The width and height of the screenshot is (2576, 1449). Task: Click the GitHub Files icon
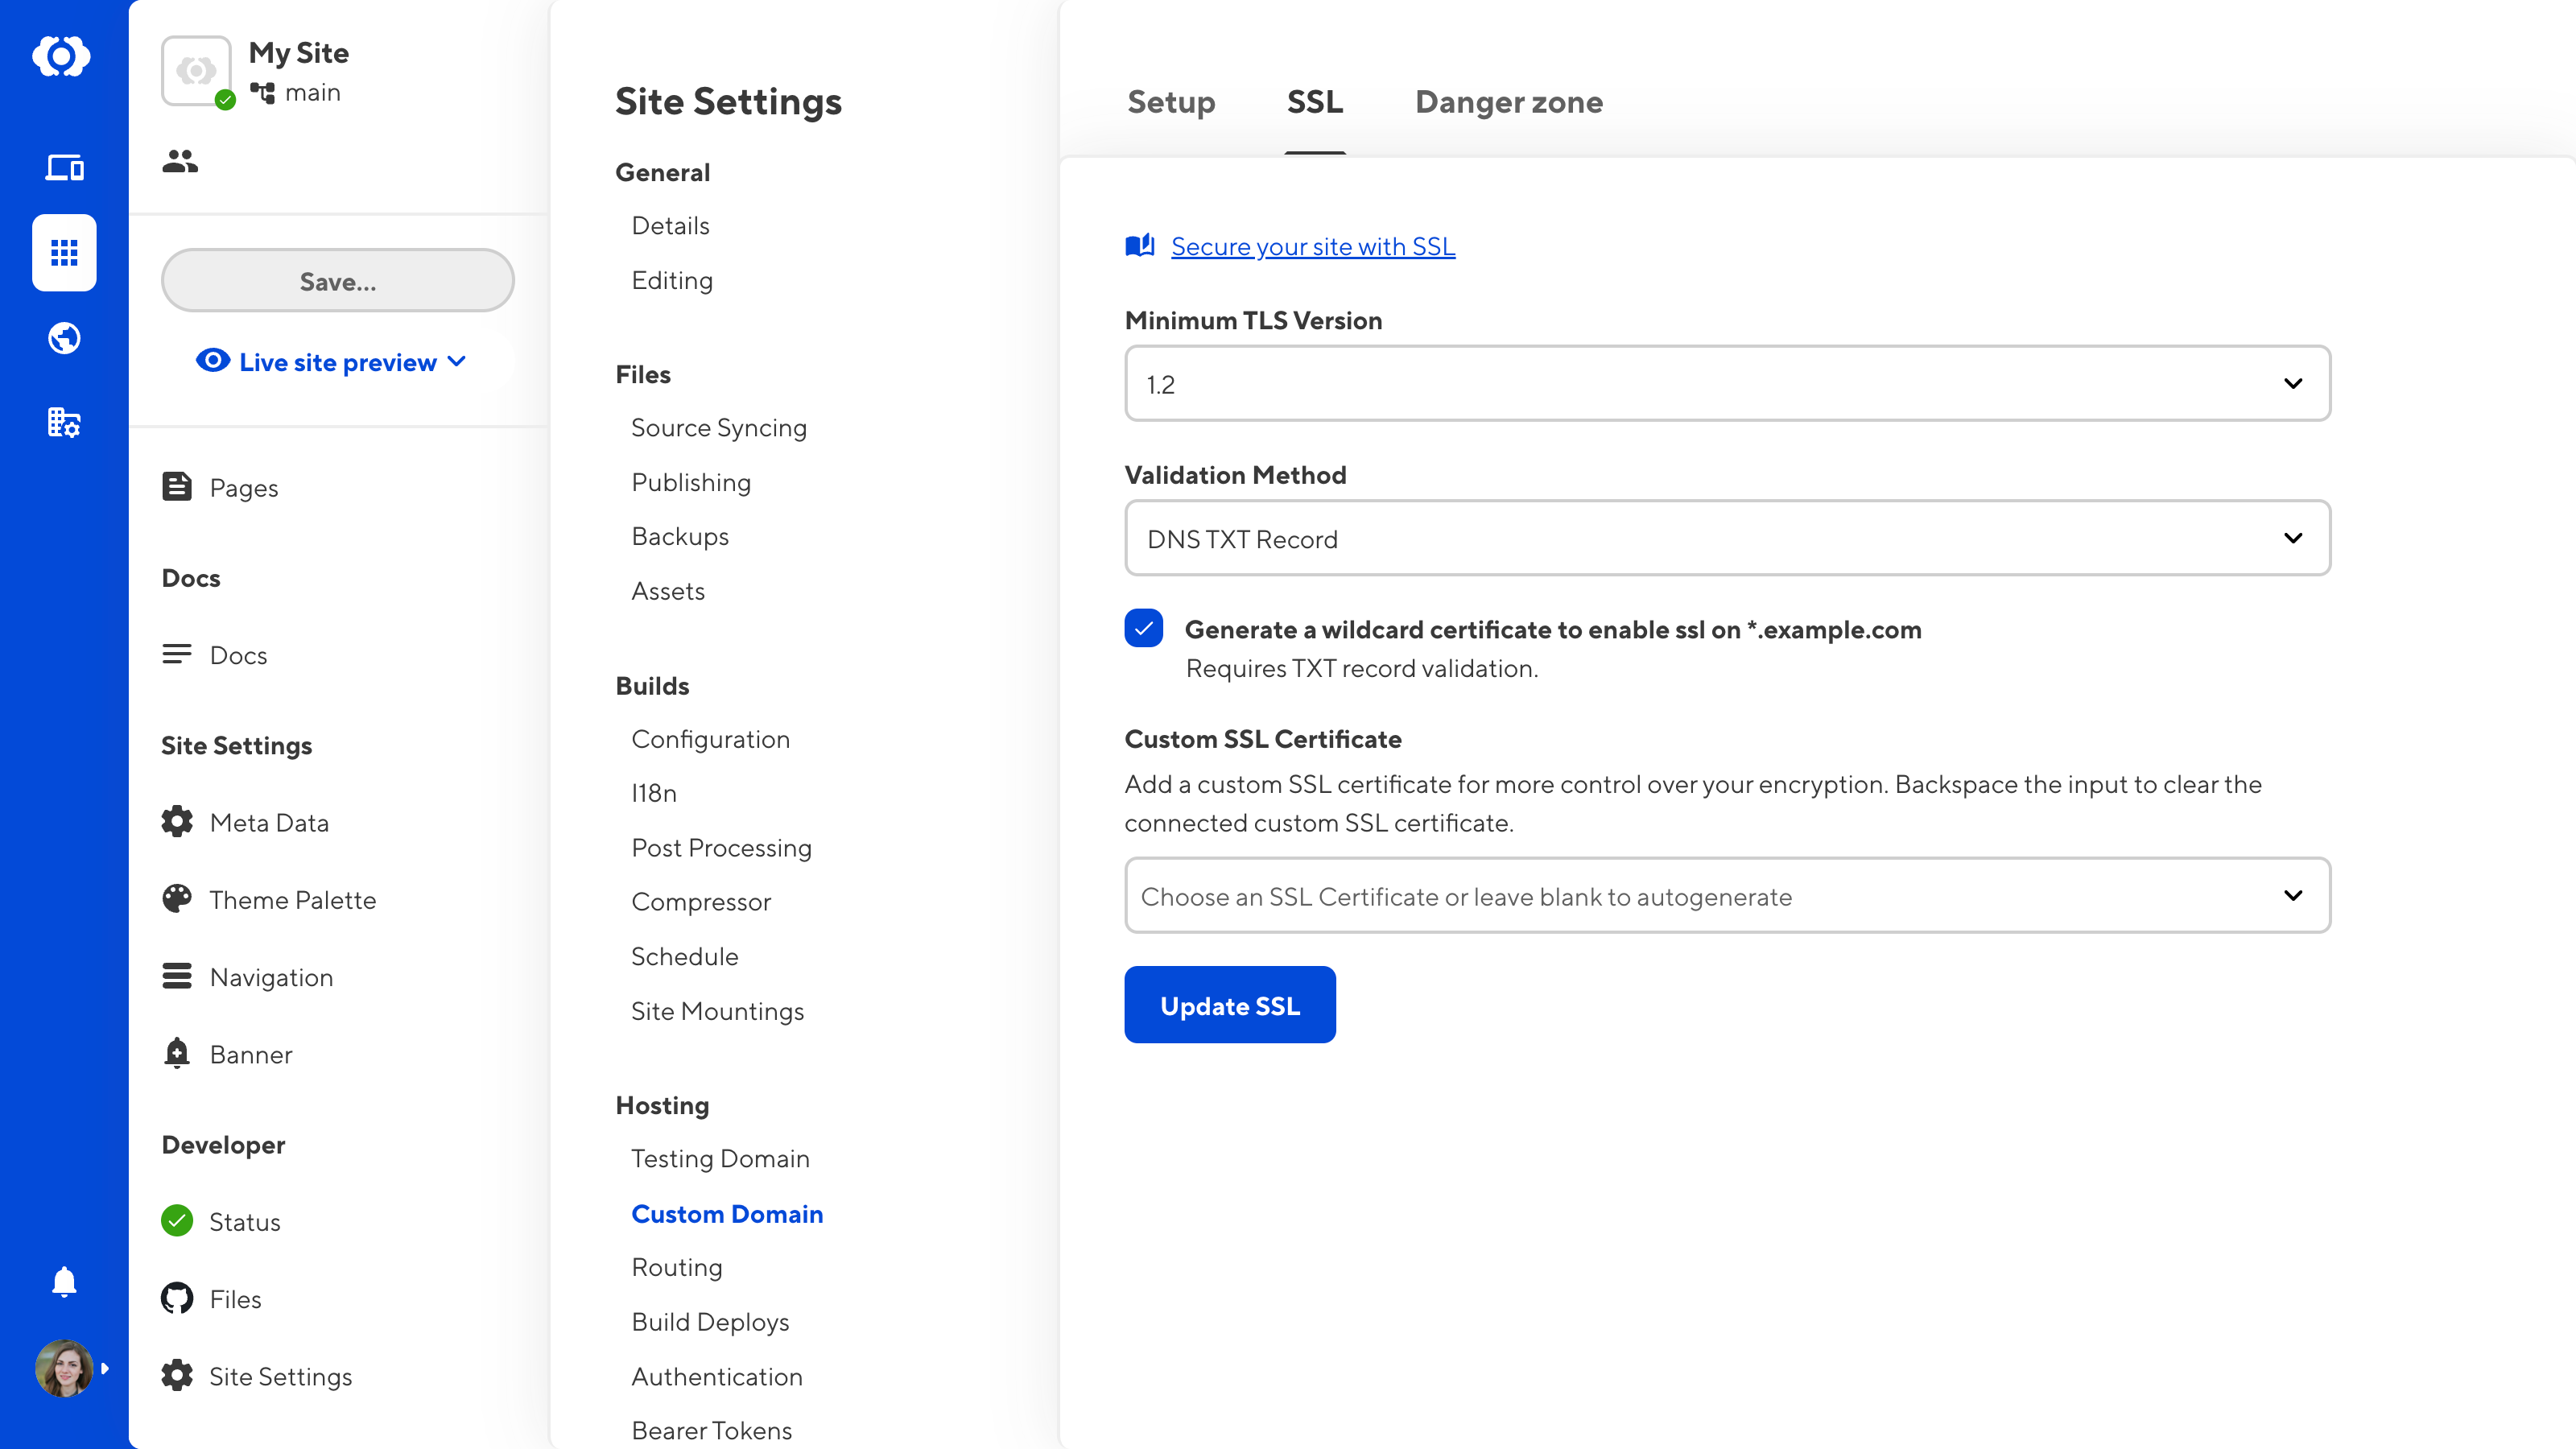[x=177, y=1298]
